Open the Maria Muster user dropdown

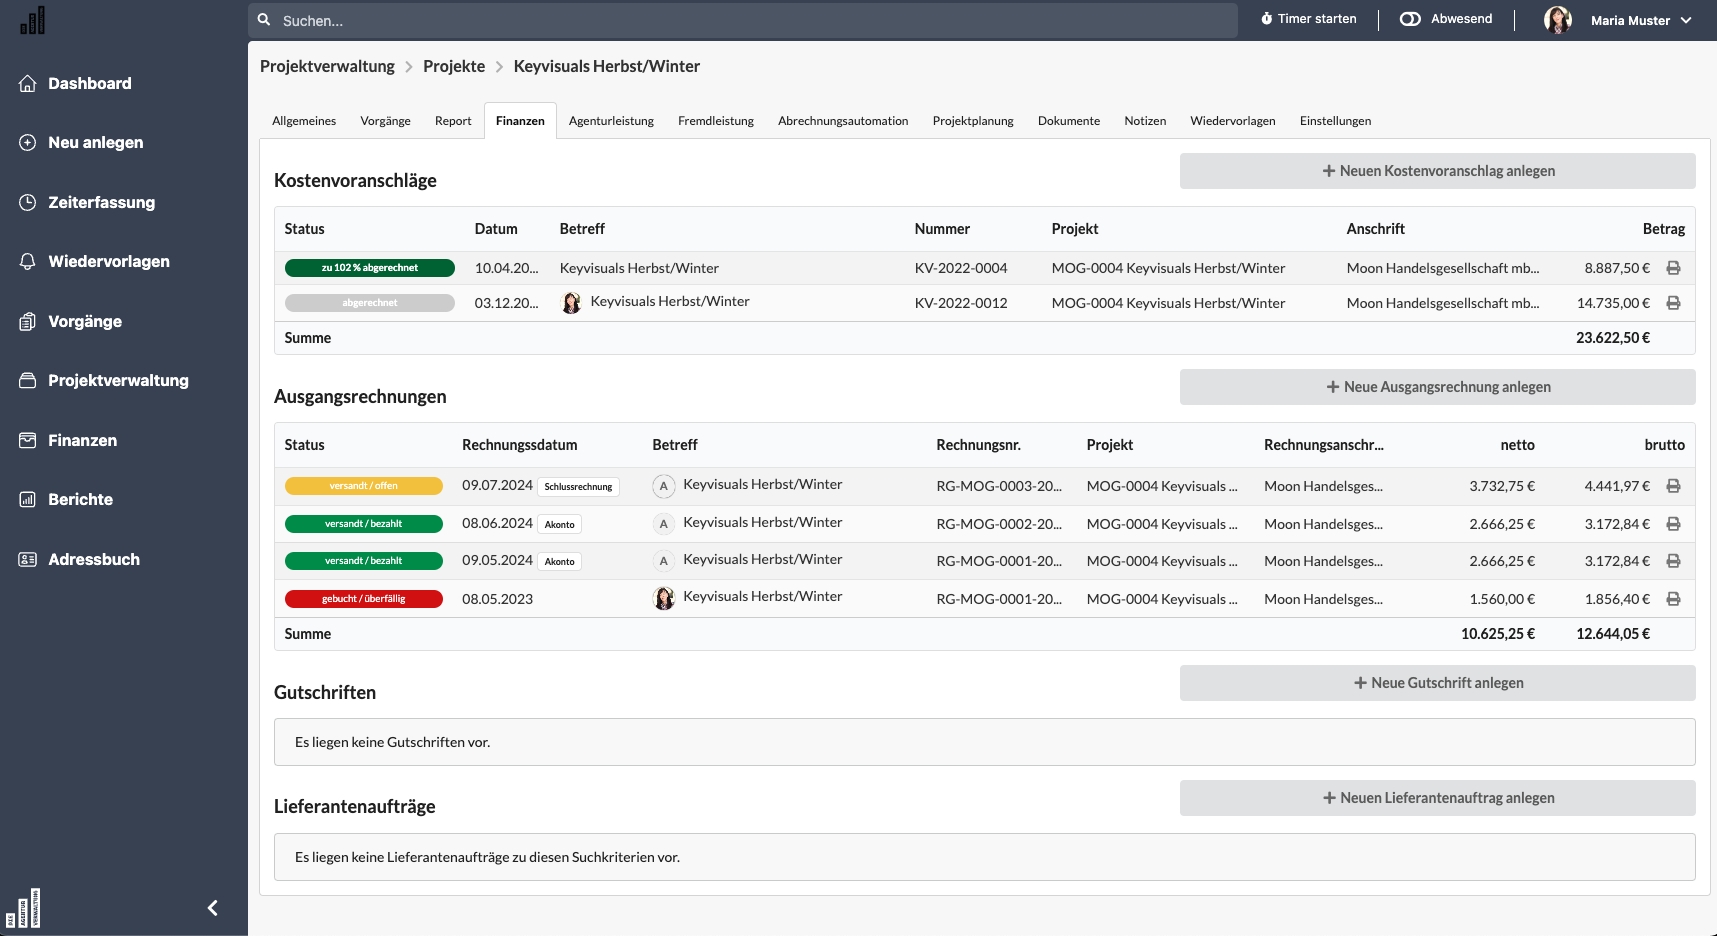[1686, 20]
